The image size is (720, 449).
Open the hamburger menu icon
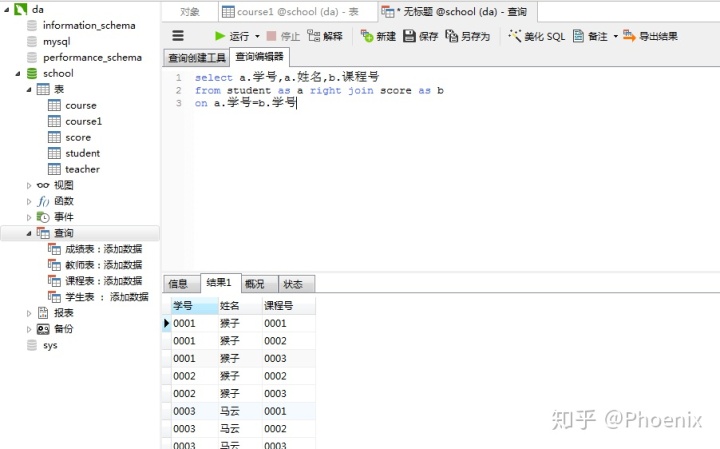click(x=178, y=35)
